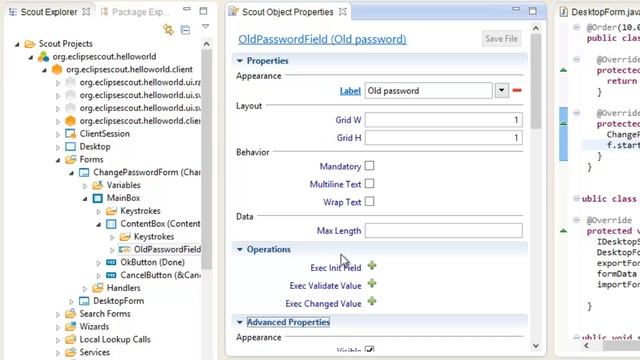The height and width of the screenshot is (360, 640).
Task: Click into the Grid W field
Action: 443,120
